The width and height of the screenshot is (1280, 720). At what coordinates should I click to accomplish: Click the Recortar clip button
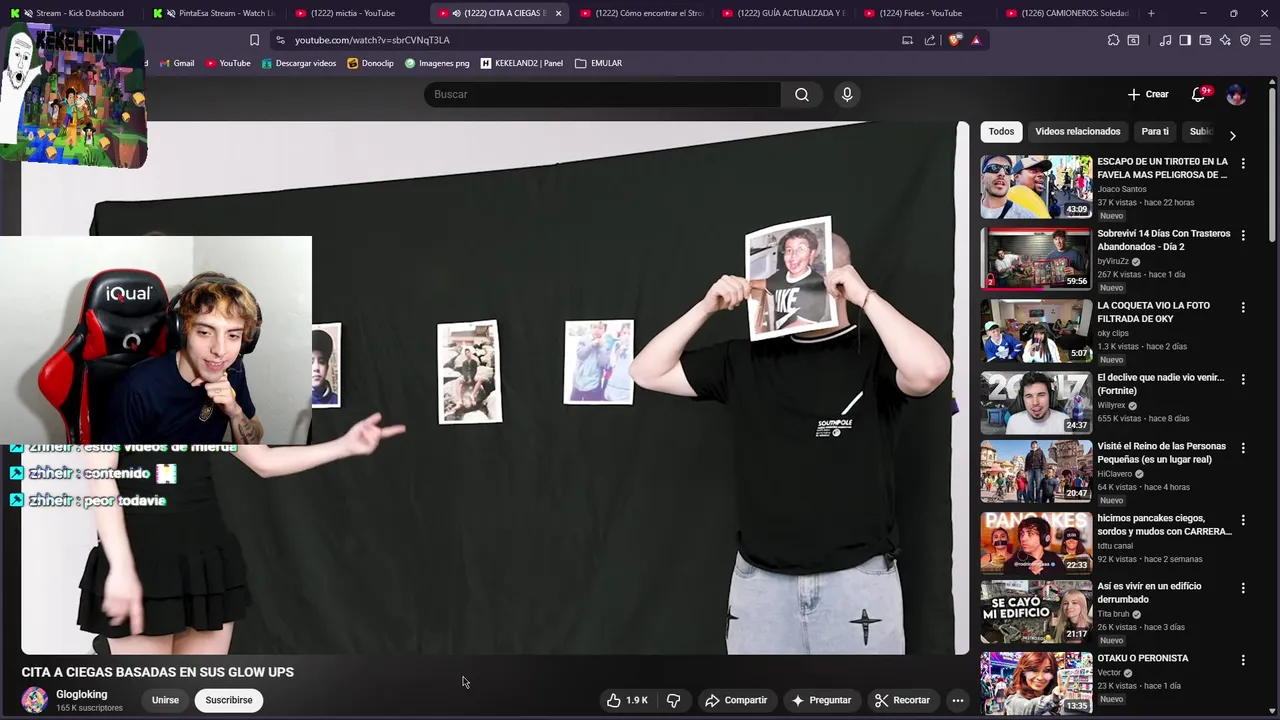902,700
